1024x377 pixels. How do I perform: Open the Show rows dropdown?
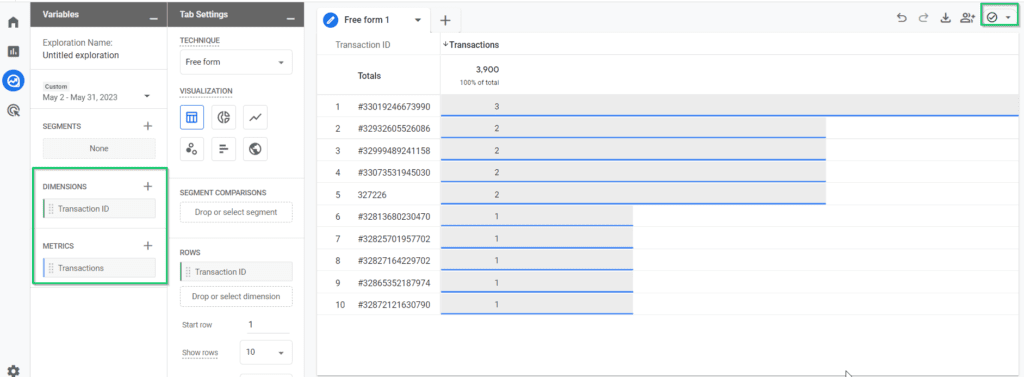click(266, 352)
